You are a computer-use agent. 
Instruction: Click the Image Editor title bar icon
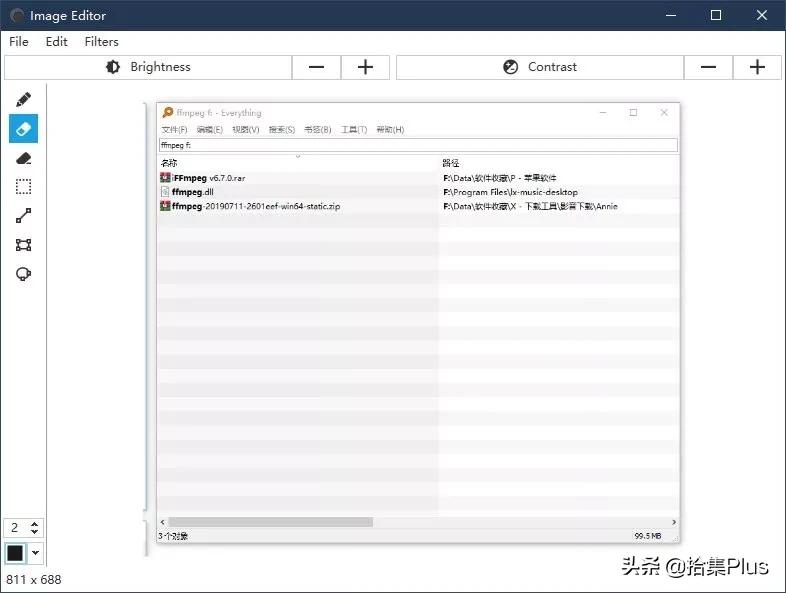[x=17, y=16]
